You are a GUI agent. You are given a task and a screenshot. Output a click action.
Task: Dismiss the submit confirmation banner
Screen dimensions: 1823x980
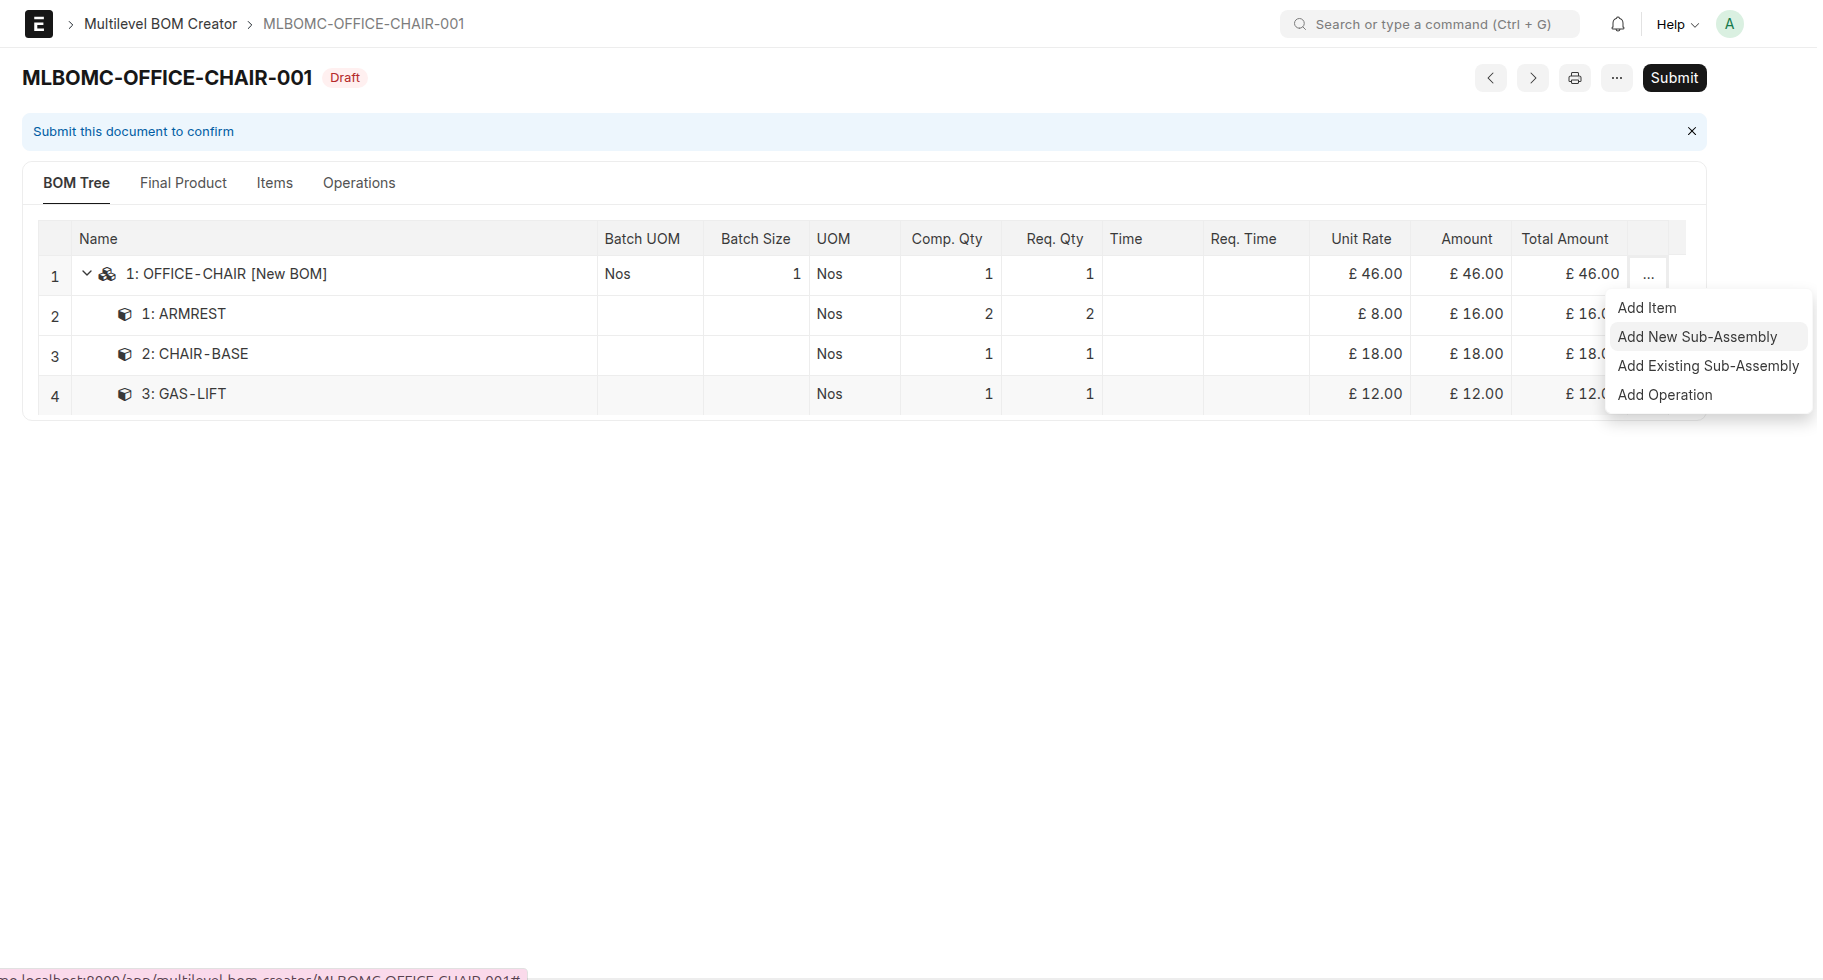(x=1692, y=131)
